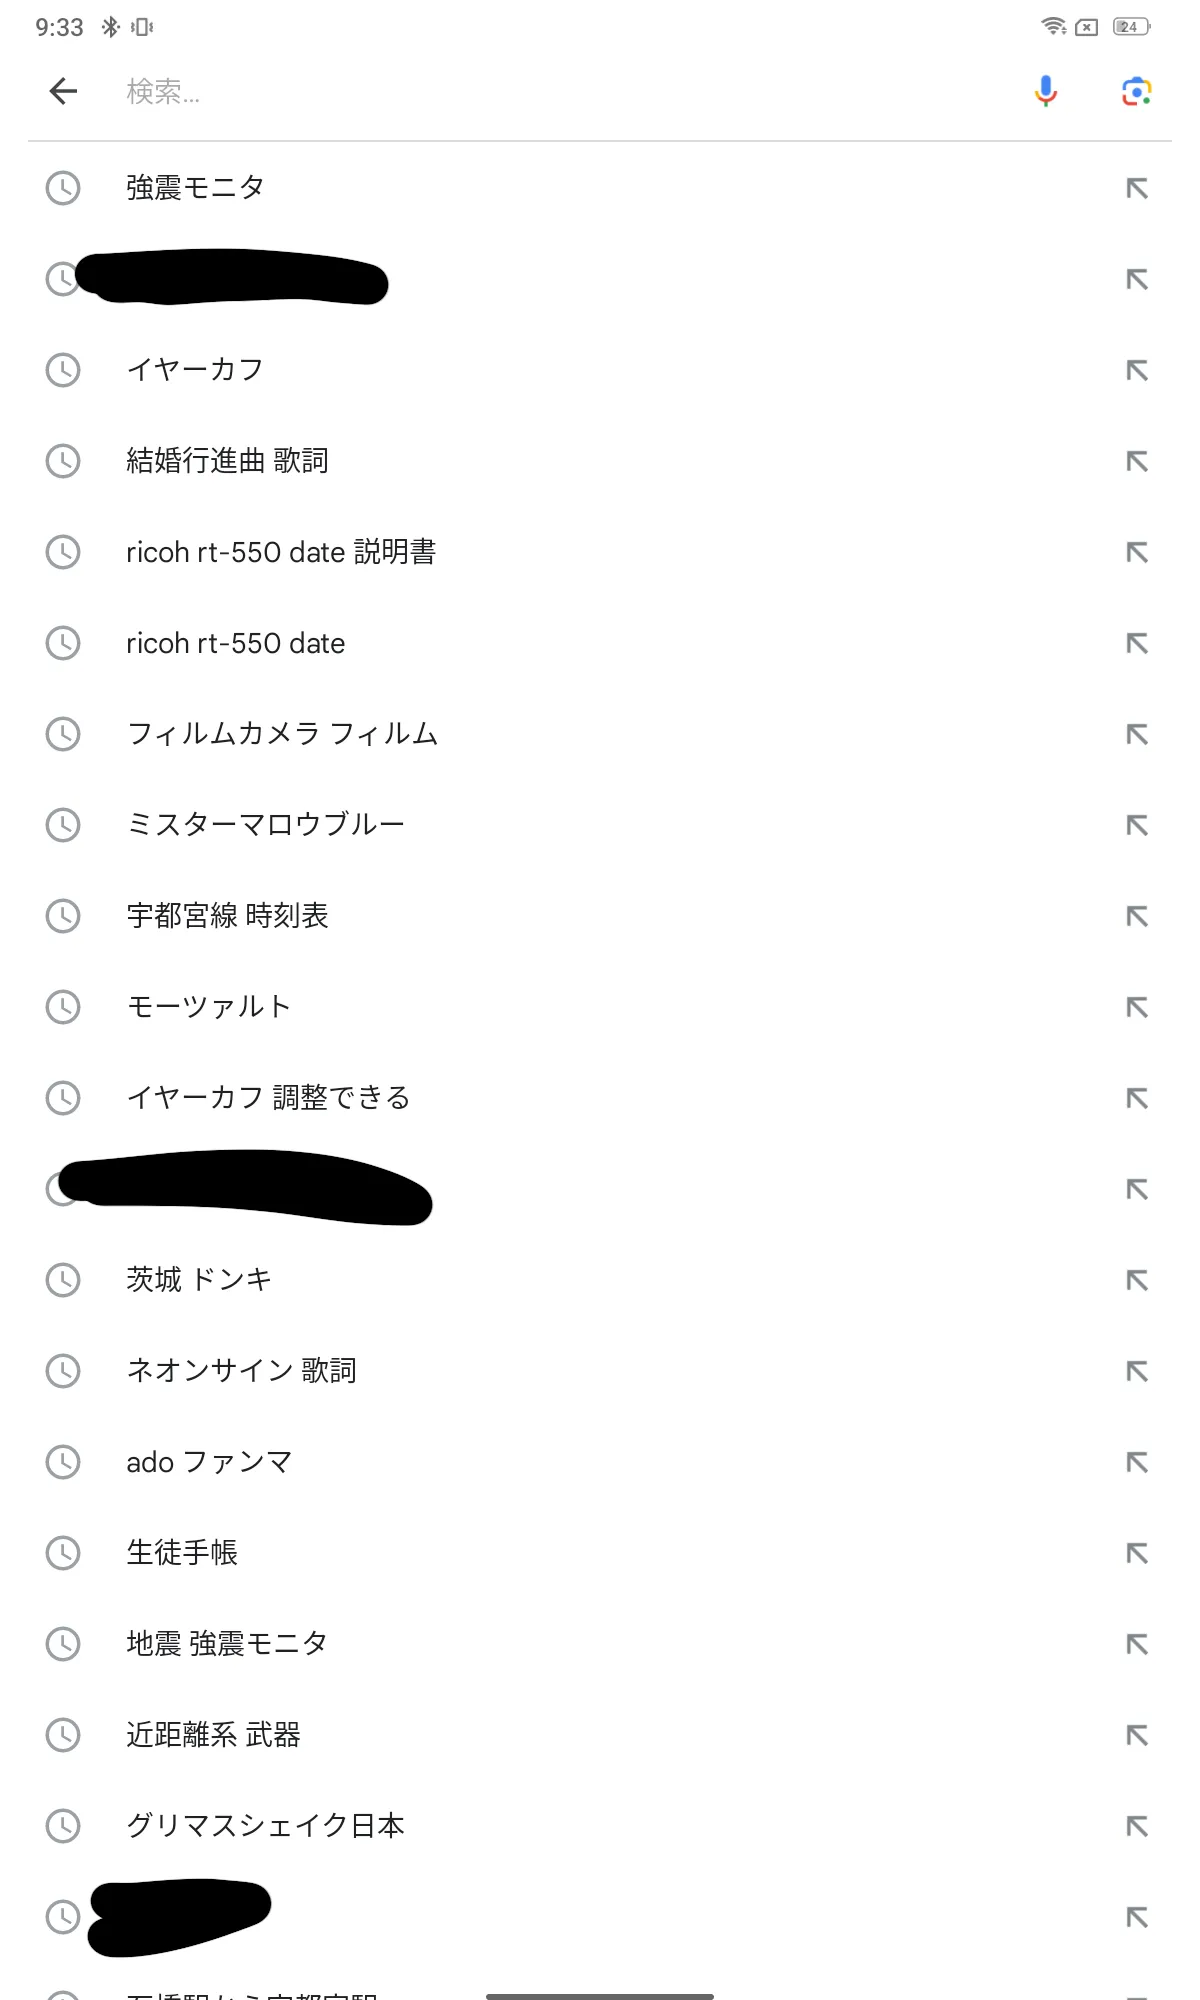
Task: Tap fill-in arrow beside 強震モニタ
Action: [x=1137, y=188]
